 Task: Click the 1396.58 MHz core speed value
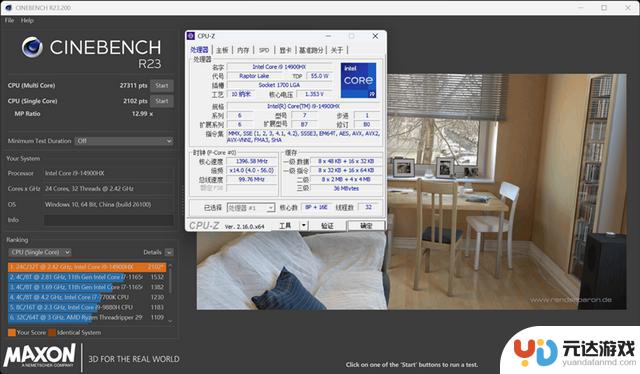click(x=251, y=161)
